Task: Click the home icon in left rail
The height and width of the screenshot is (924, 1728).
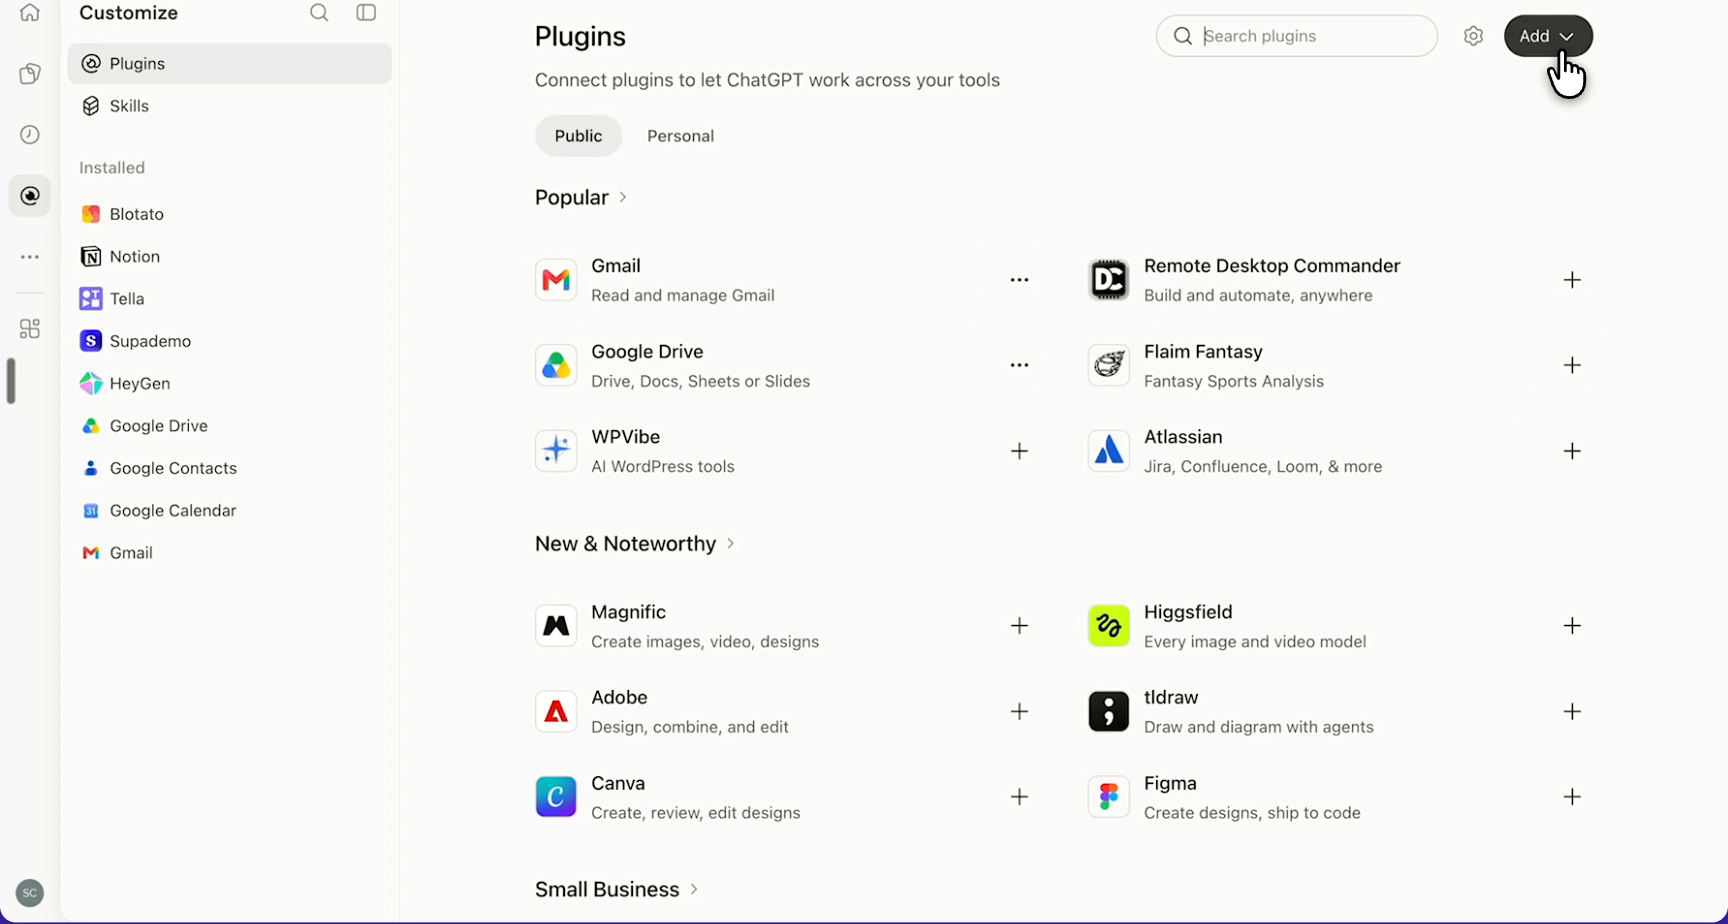Action: tap(30, 13)
